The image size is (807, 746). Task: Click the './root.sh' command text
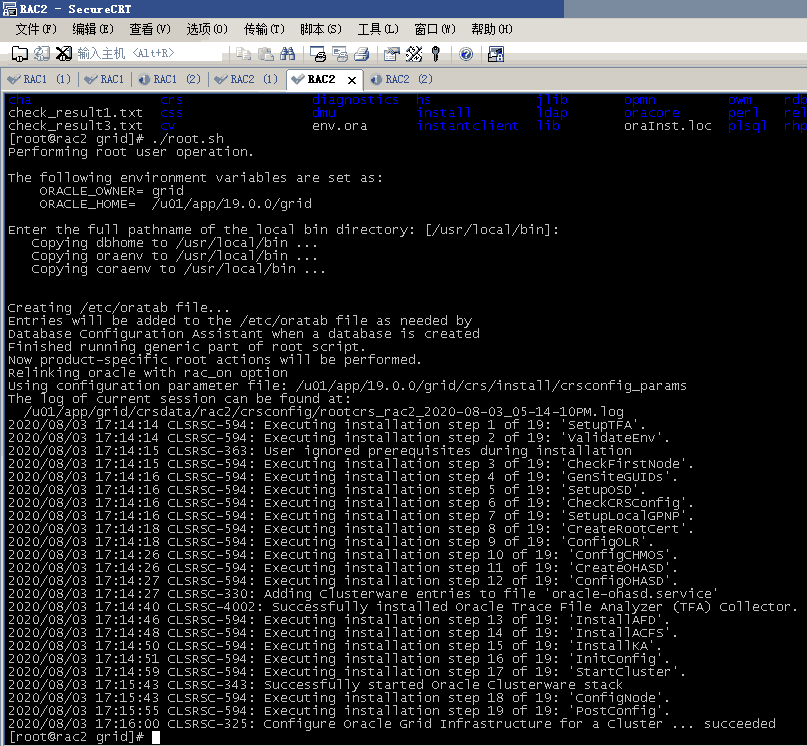188,139
